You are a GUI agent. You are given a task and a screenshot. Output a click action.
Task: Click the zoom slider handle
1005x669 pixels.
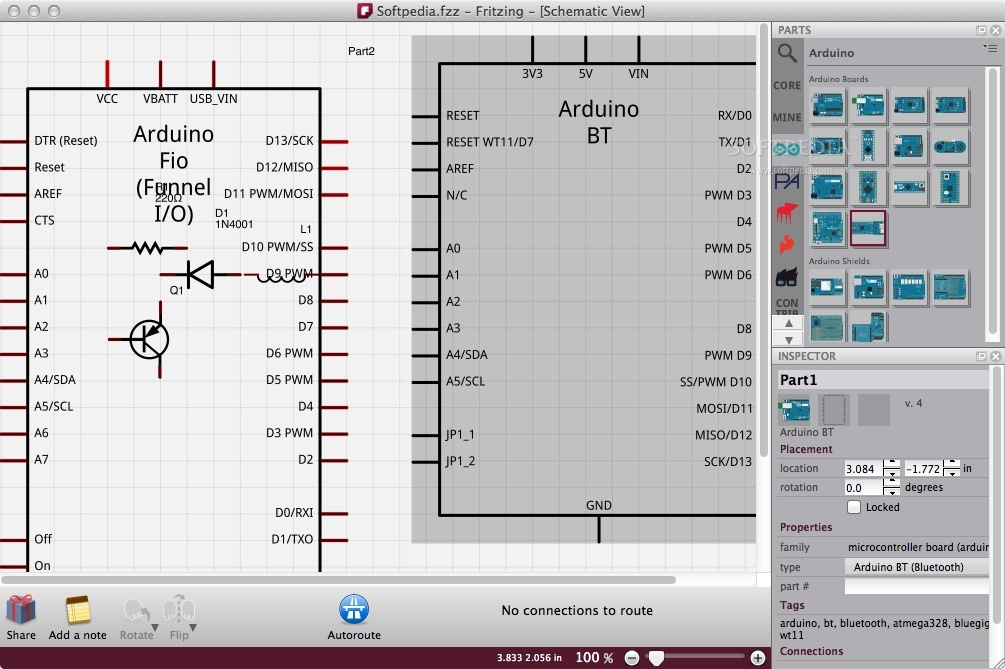[x=656, y=657]
